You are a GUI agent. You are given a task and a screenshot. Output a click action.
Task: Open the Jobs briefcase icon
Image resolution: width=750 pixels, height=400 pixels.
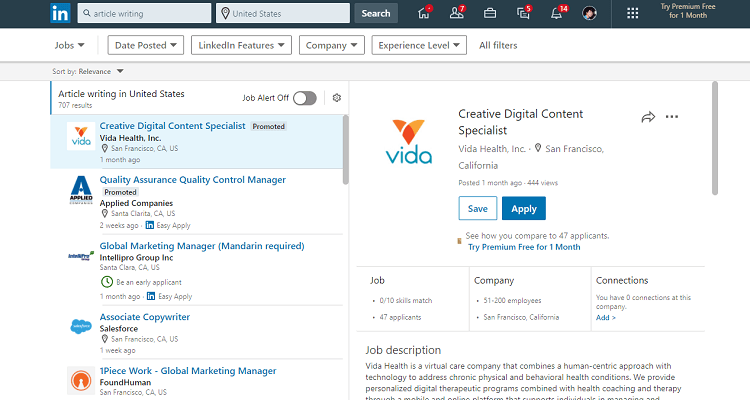click(490, 13)
